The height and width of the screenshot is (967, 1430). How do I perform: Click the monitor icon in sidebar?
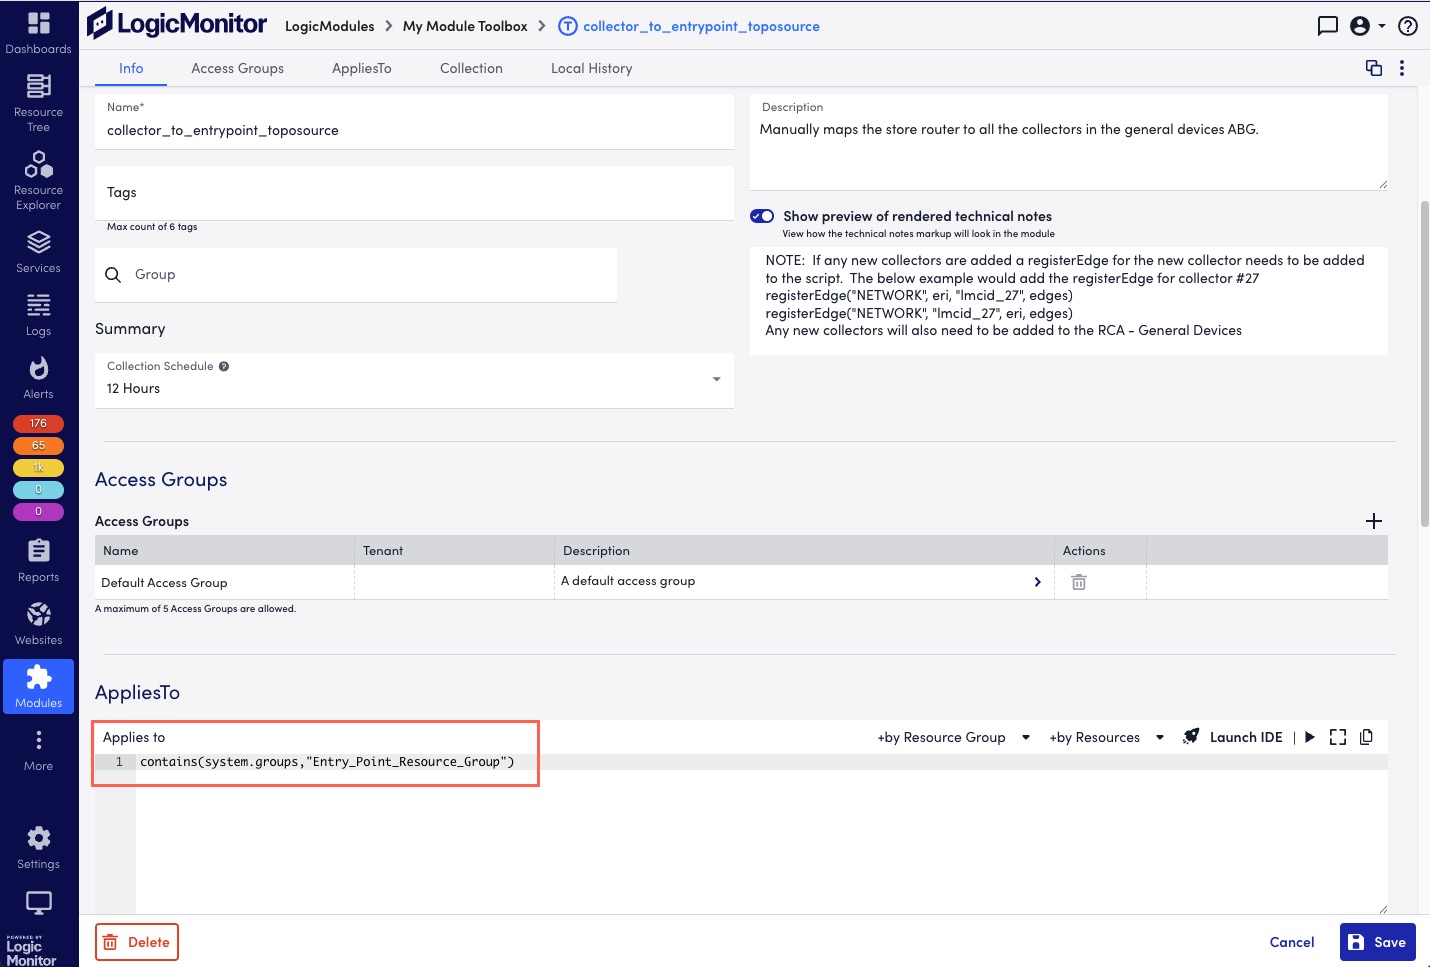point(38,903)
